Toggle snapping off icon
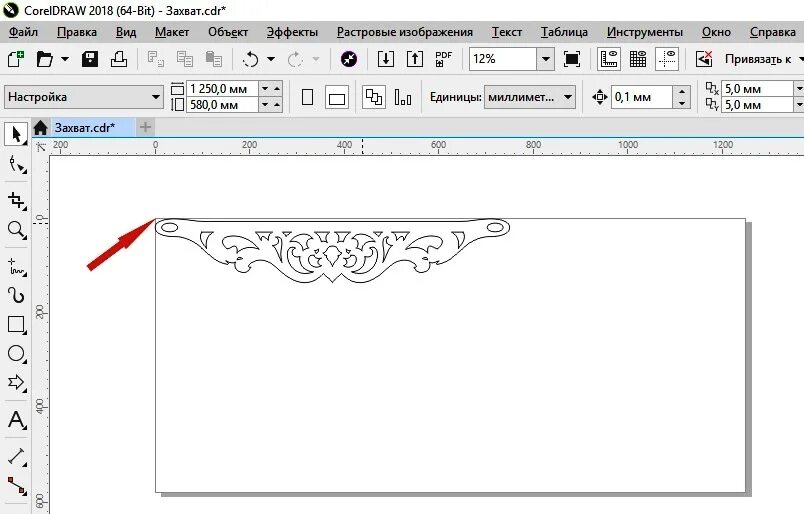Viewport: 804px width, 514px height. 704,58
